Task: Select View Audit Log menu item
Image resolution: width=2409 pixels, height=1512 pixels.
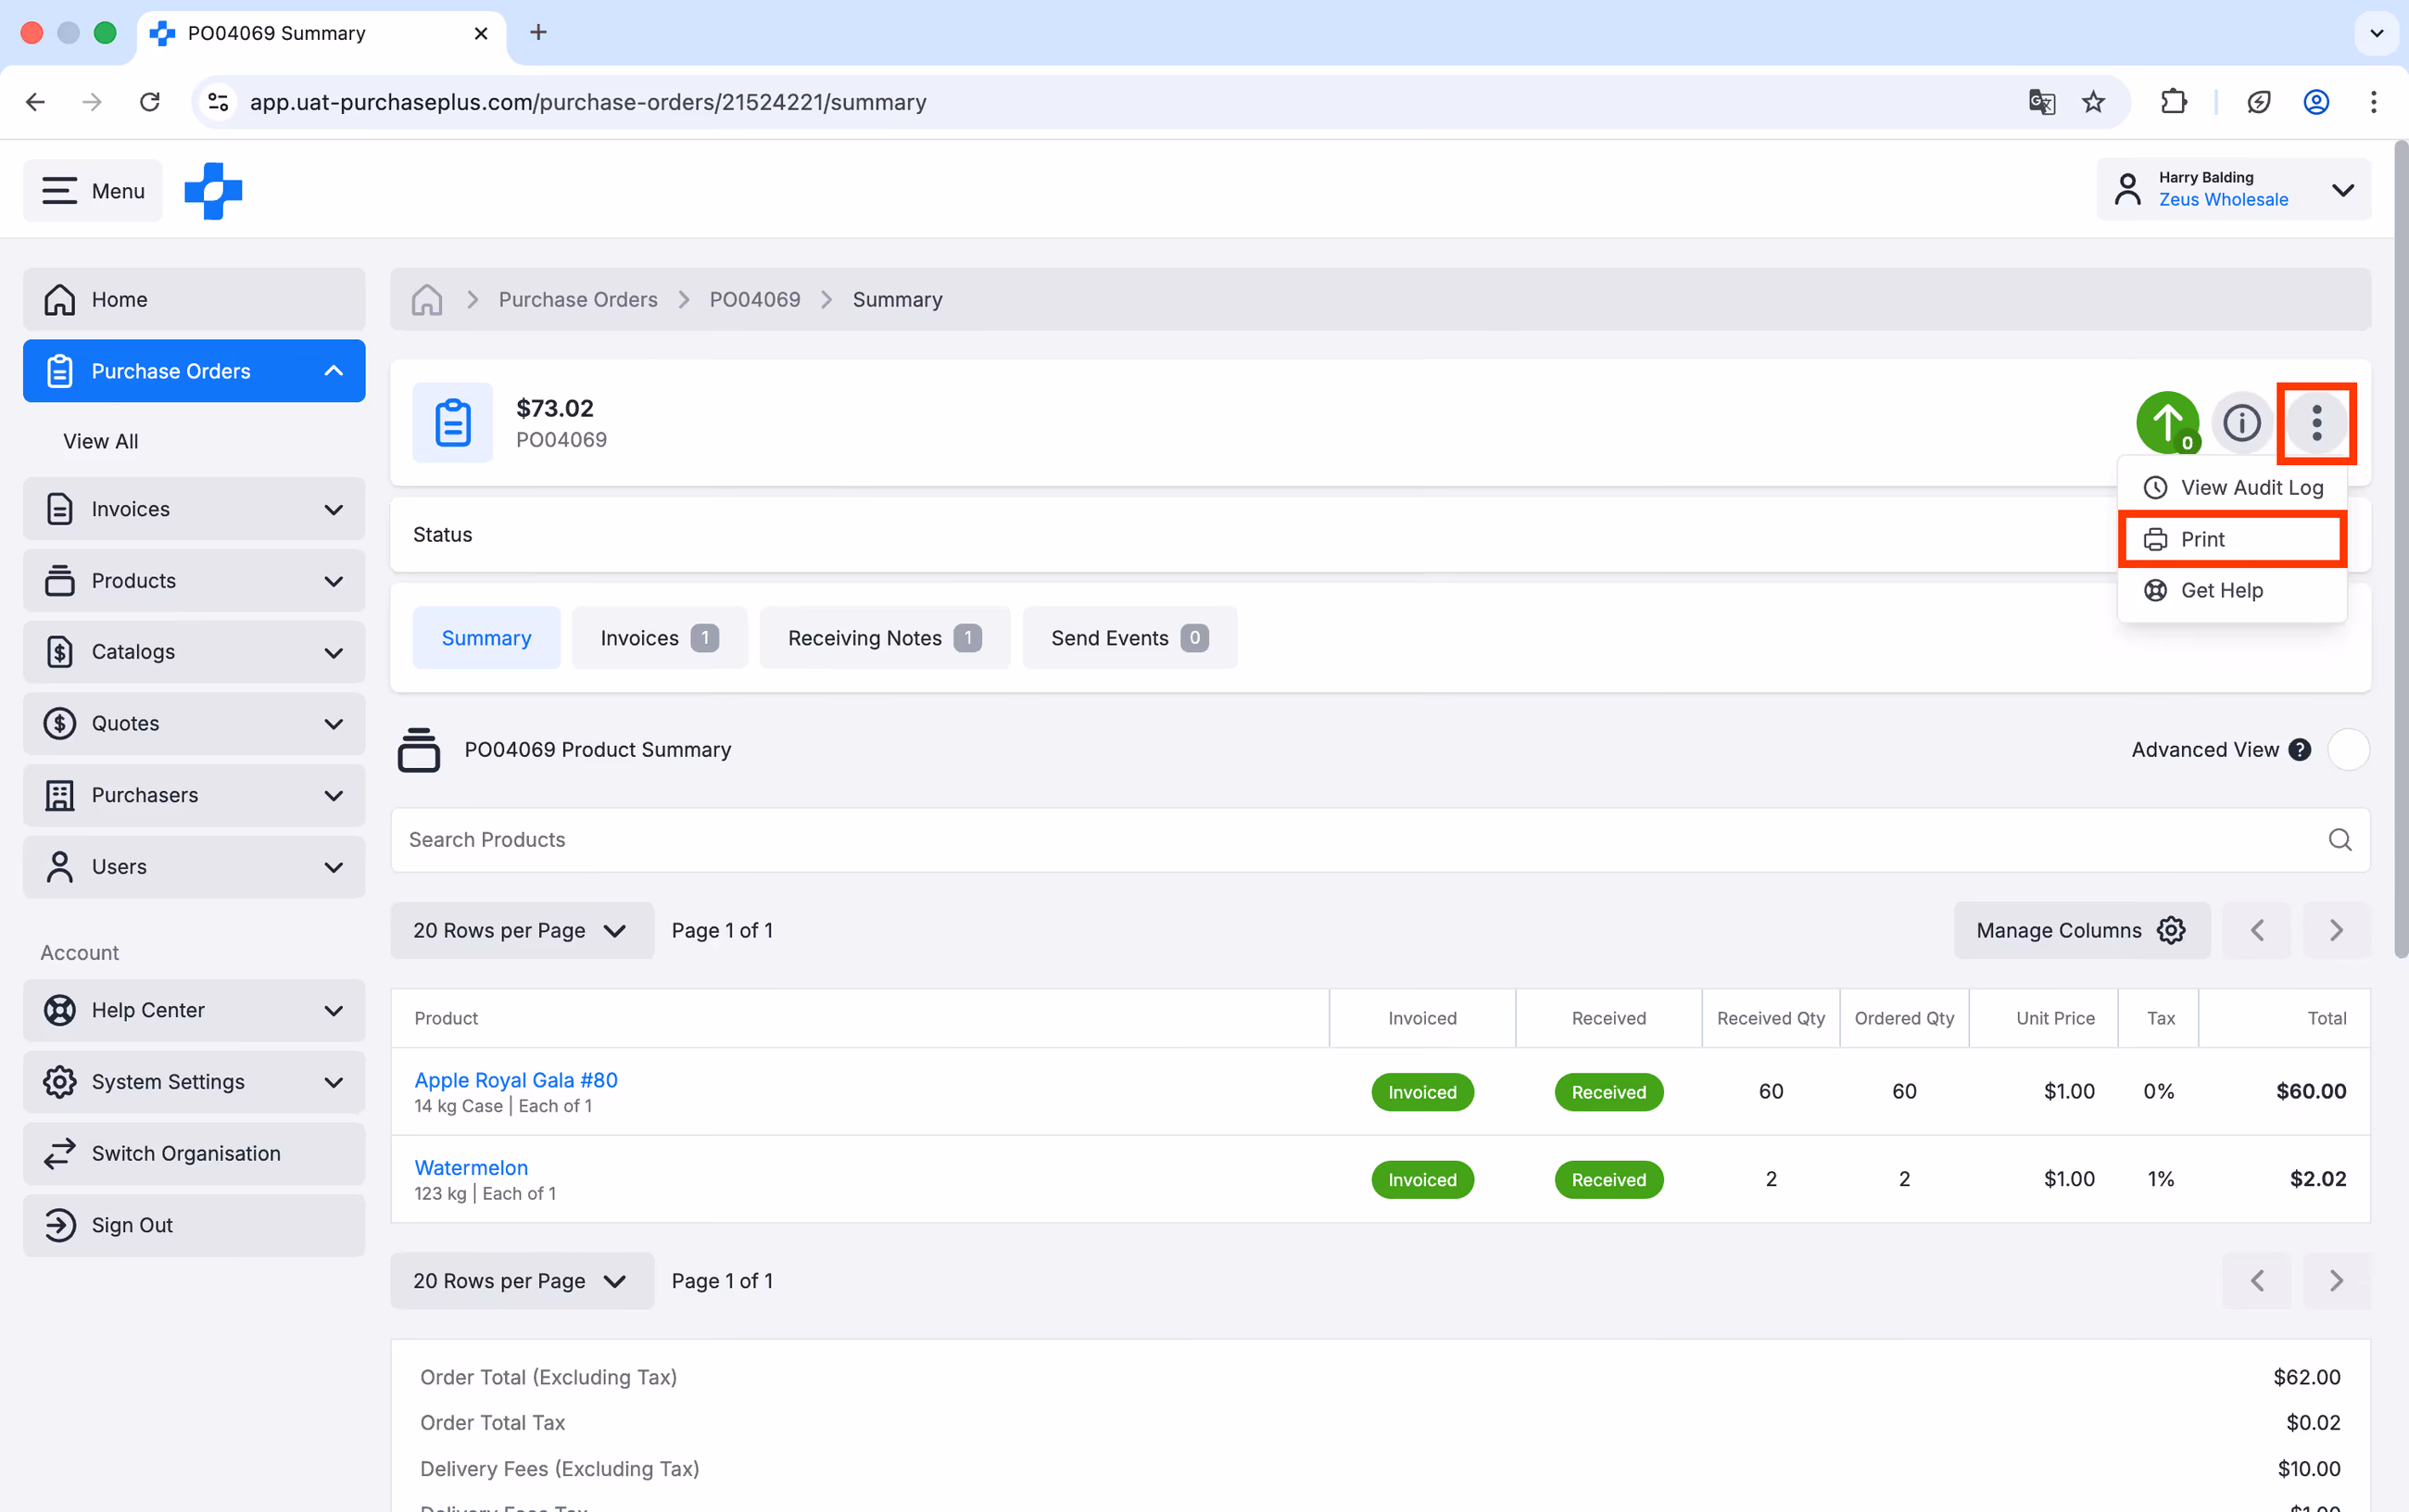Action: (x=2232, y=488)
